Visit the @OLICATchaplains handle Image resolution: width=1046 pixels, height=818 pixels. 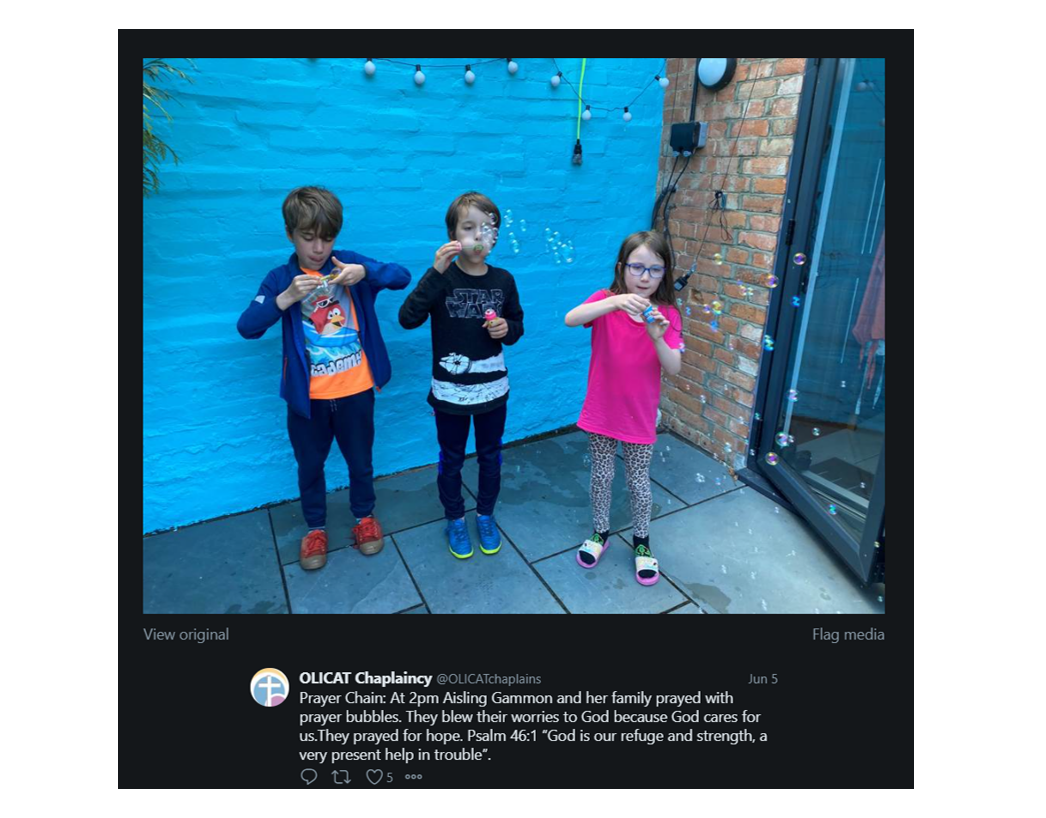pyautogui.click(x=488, y=679)
